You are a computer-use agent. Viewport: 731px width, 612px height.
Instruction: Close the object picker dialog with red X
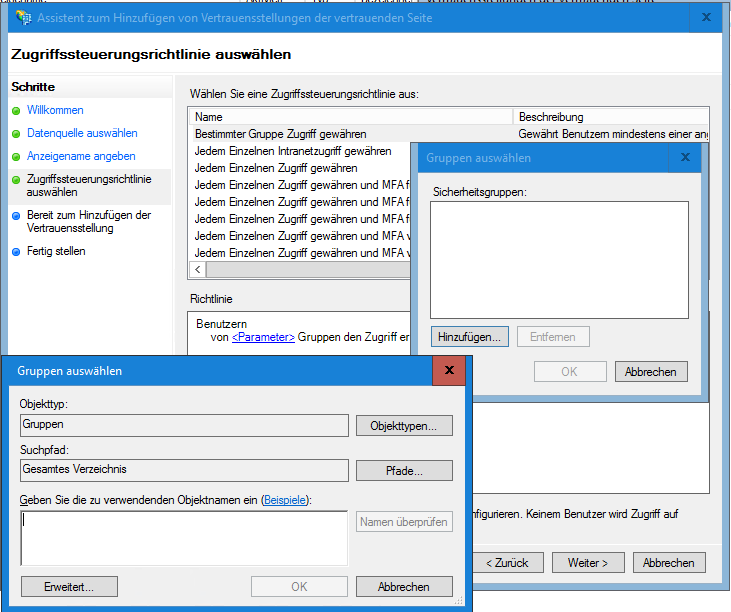pyautogui.click(x=449, y=371)
